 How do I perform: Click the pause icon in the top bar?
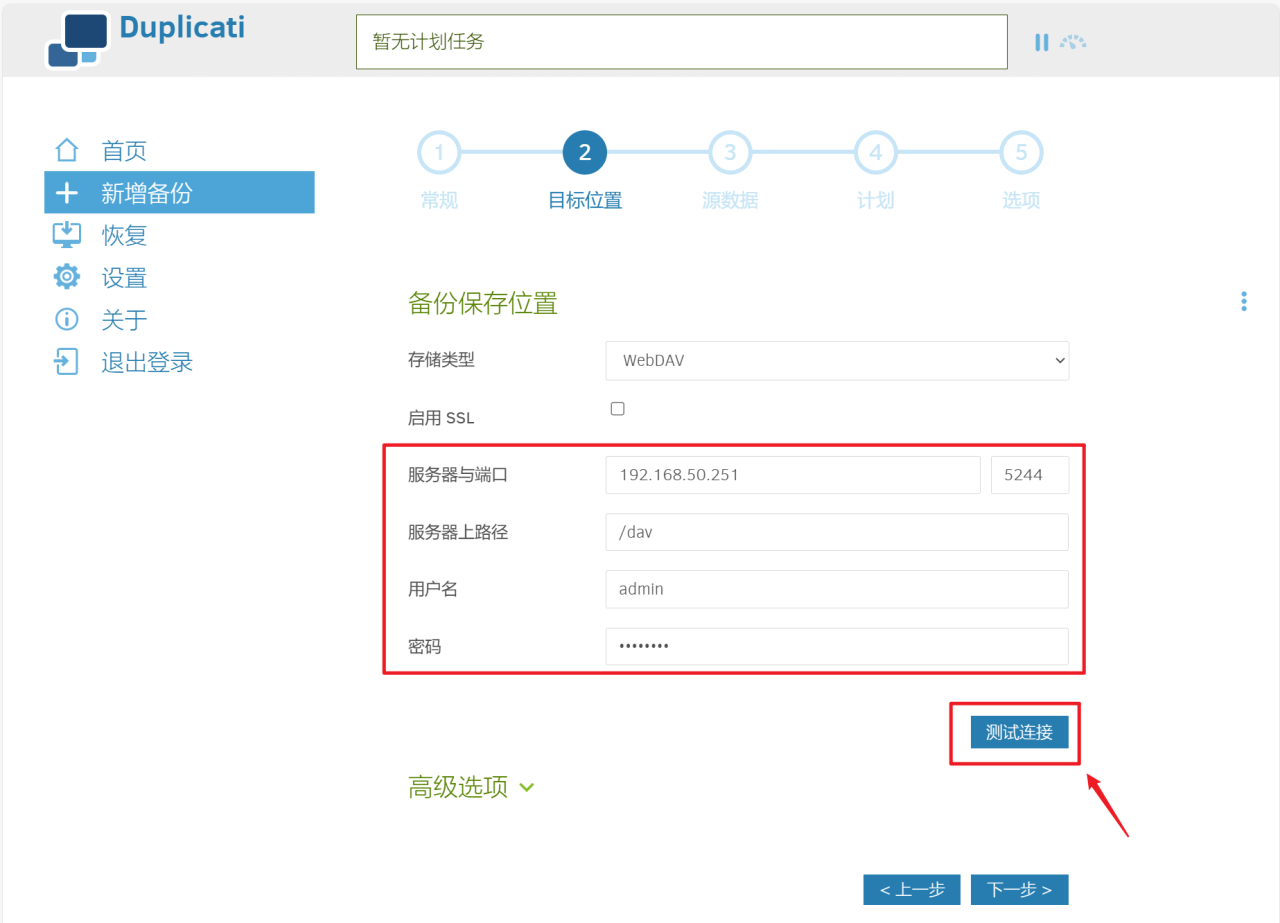[1041, 41]
